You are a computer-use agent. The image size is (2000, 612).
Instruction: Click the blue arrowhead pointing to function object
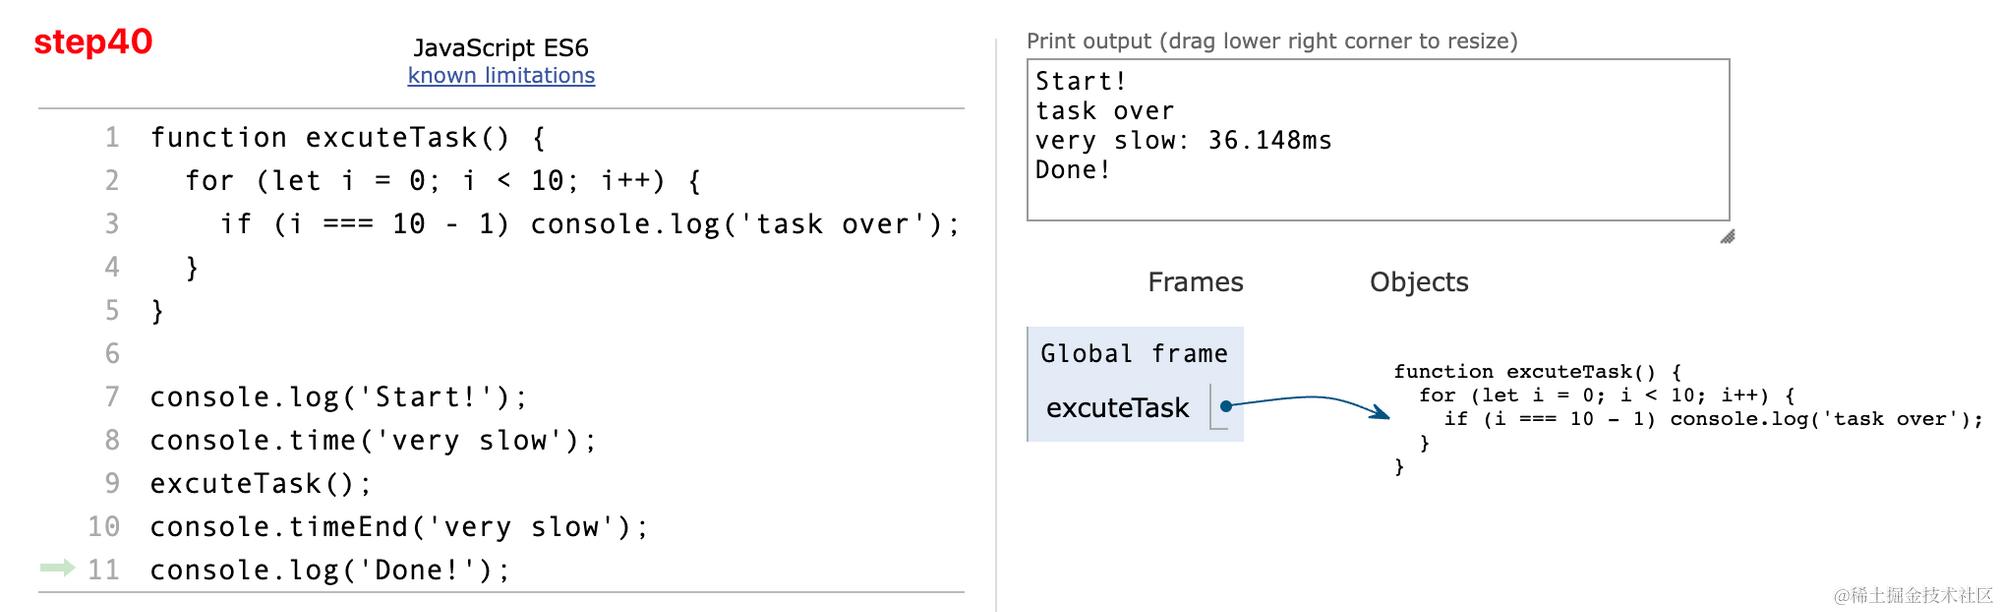[x=1383, y=412]
